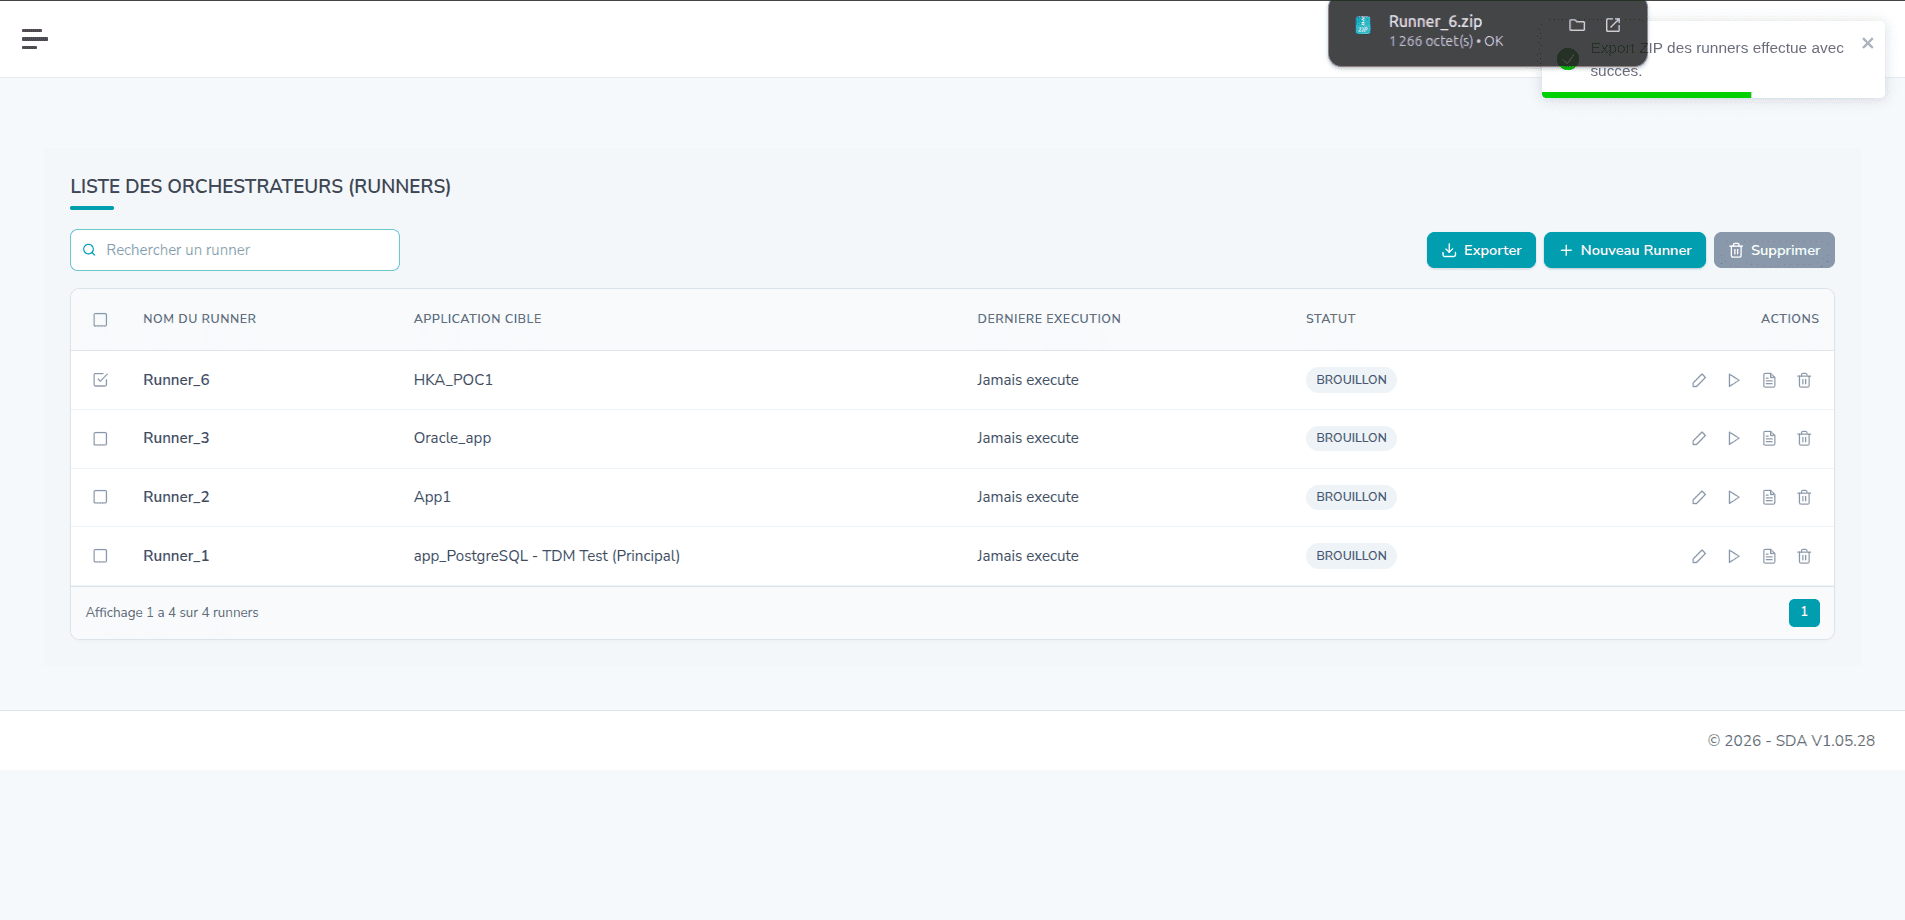Click the BROUILLON badge for Runner_1

(x=1351, y=556)
